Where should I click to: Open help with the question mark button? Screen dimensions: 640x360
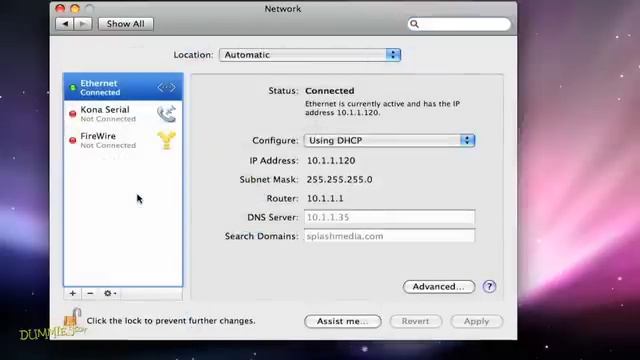[x=489, y=287]
